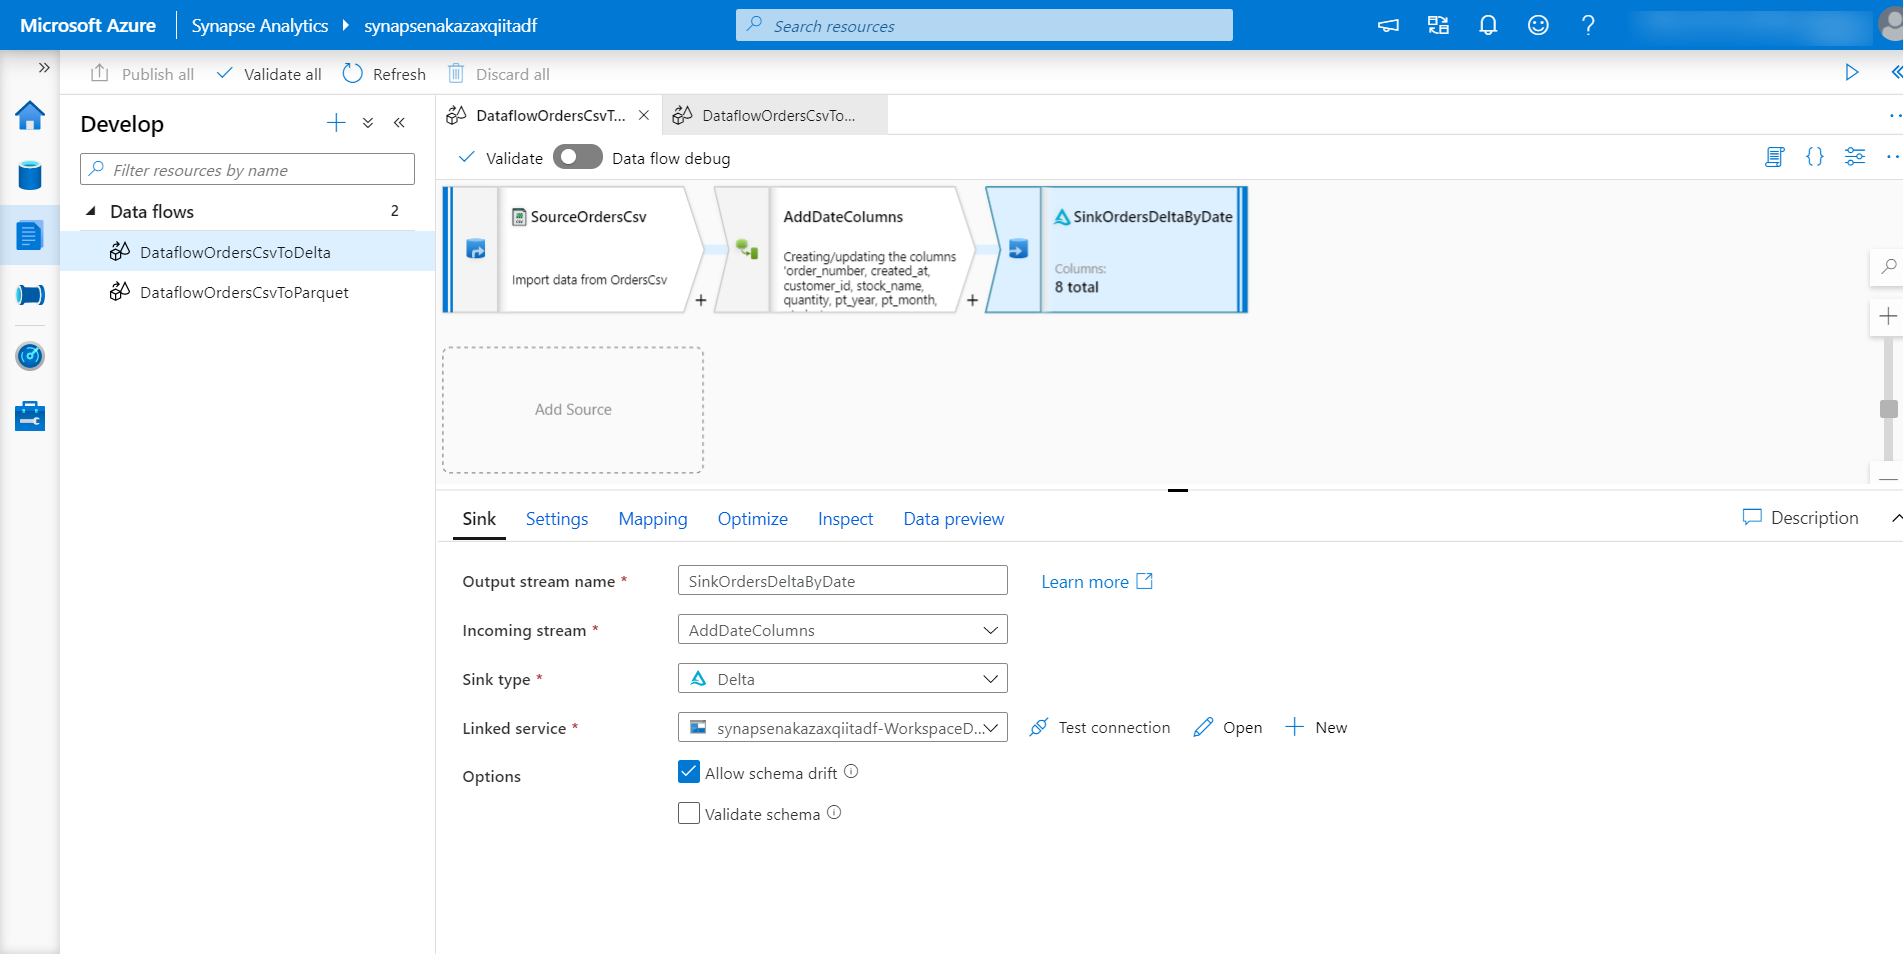This screenshot has height=954, width=1903.
Task: Click the canvas zoom slider handle
Action: pyautogui.click(x=1888, y=409)
